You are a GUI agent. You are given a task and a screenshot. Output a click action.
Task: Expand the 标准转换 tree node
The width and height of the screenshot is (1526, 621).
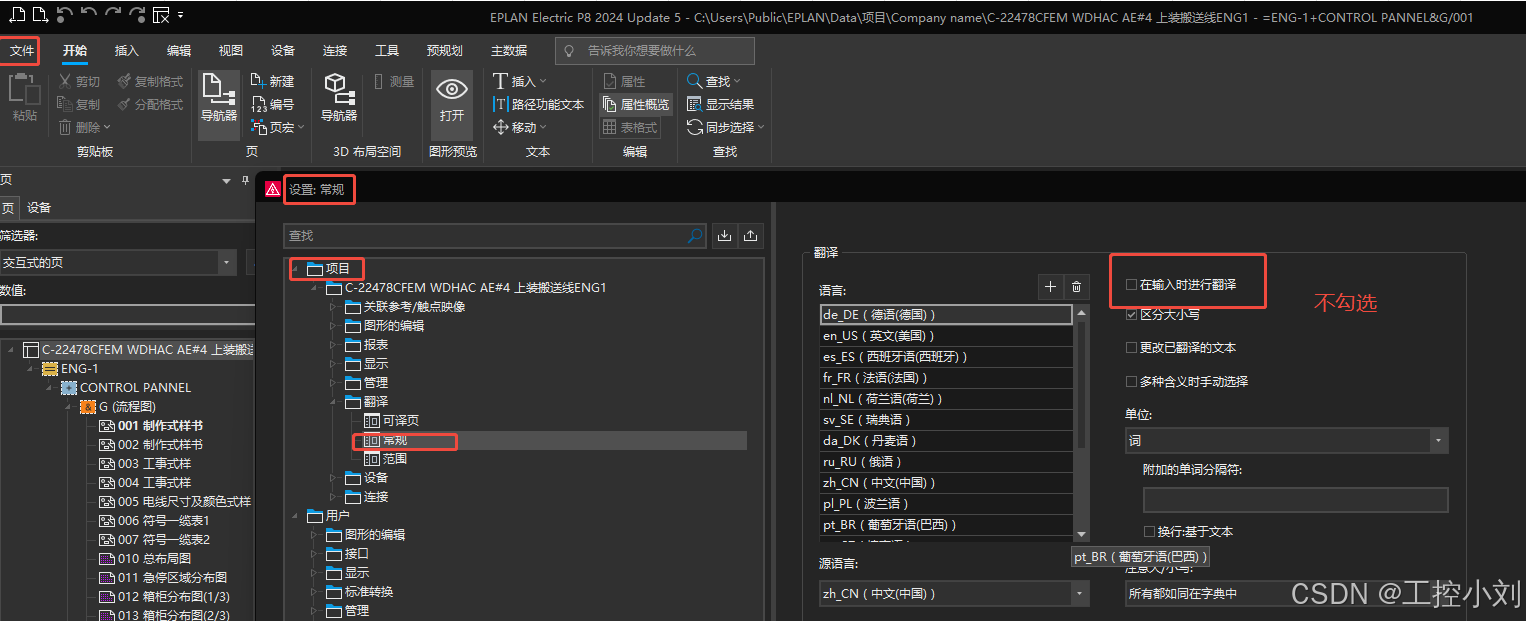tap(315, 592)
